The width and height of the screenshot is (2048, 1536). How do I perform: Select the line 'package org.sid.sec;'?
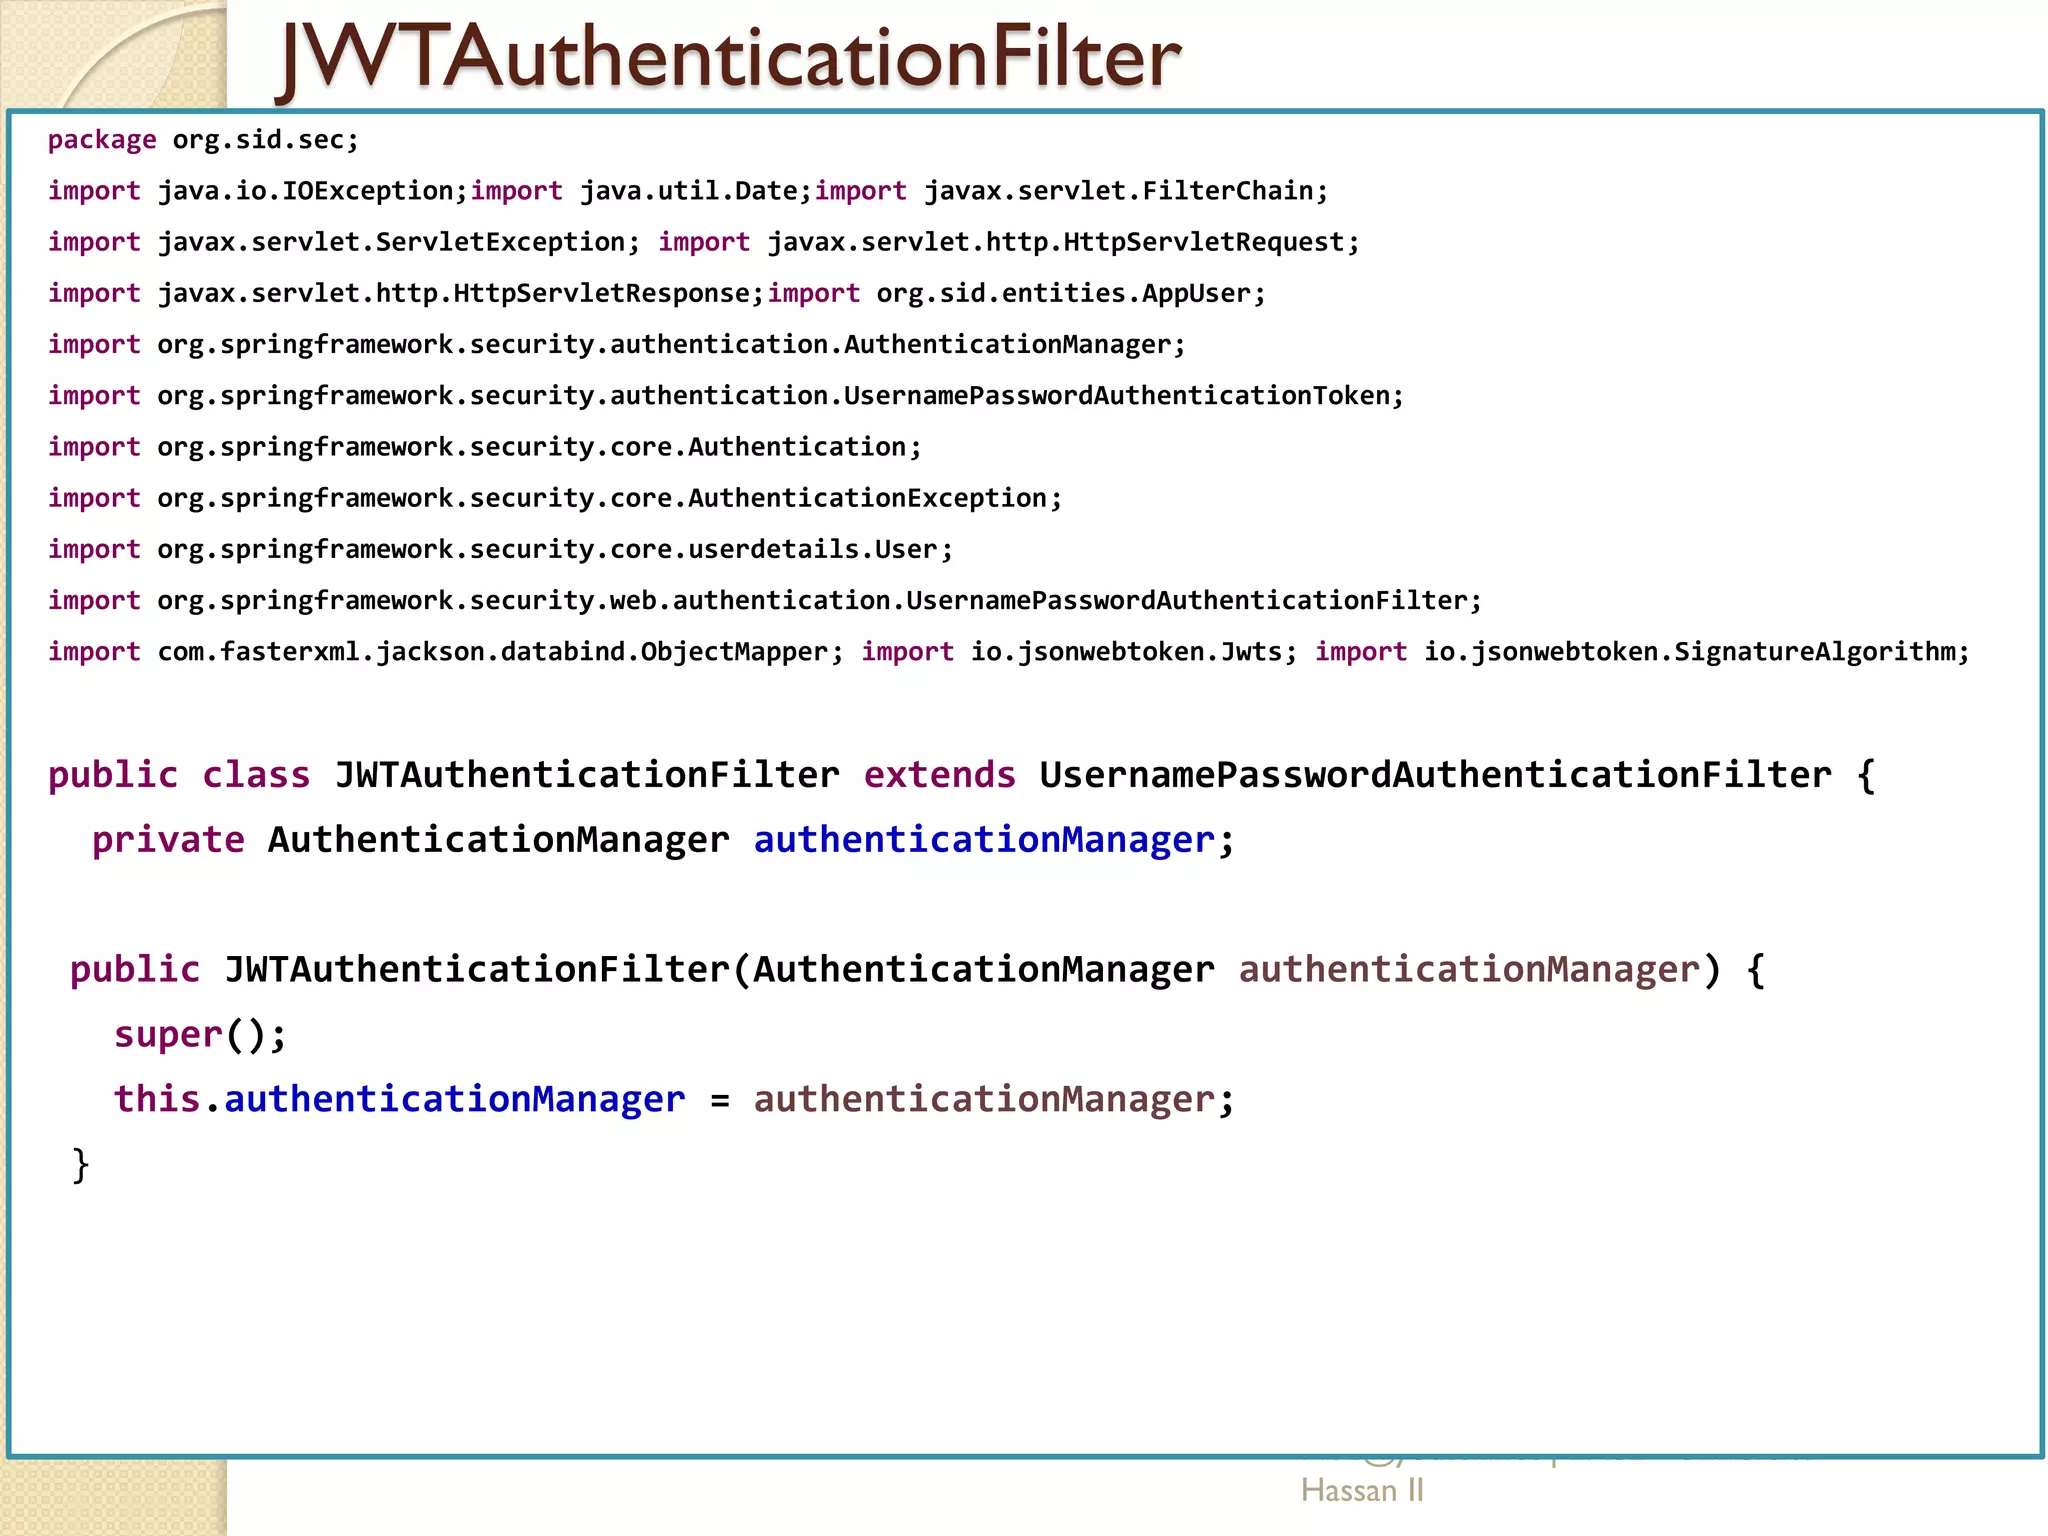(x=203, y=140)
